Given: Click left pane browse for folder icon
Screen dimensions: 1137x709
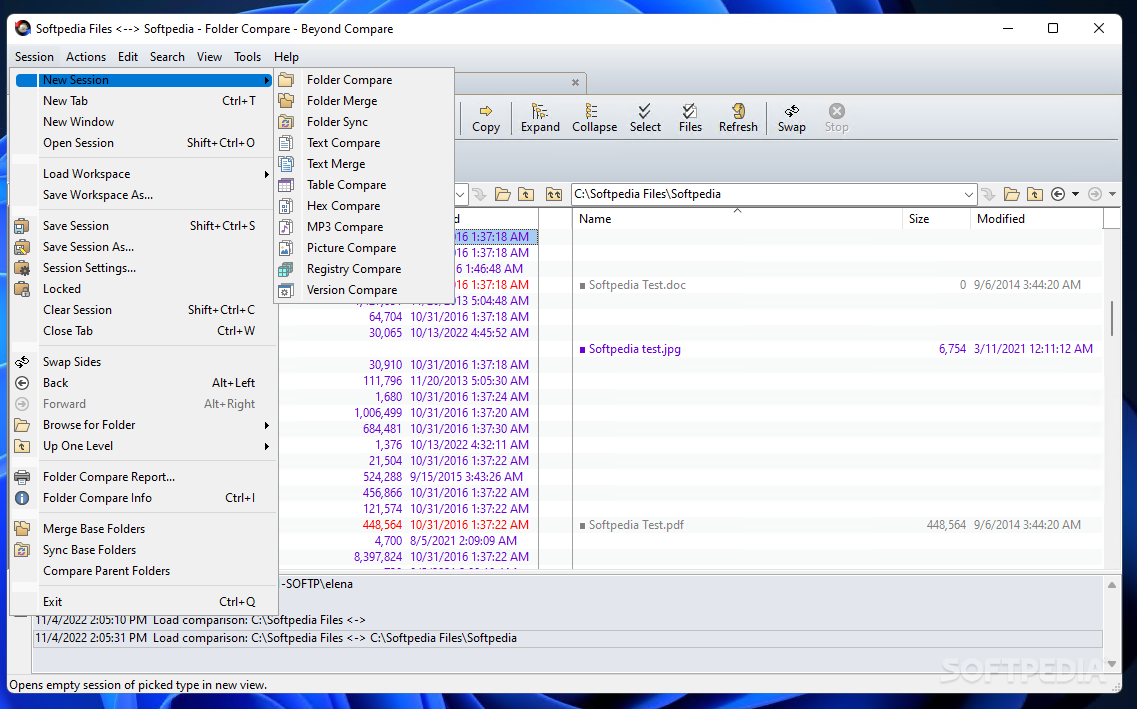Looking at the screenshot, I should [503, 194].
